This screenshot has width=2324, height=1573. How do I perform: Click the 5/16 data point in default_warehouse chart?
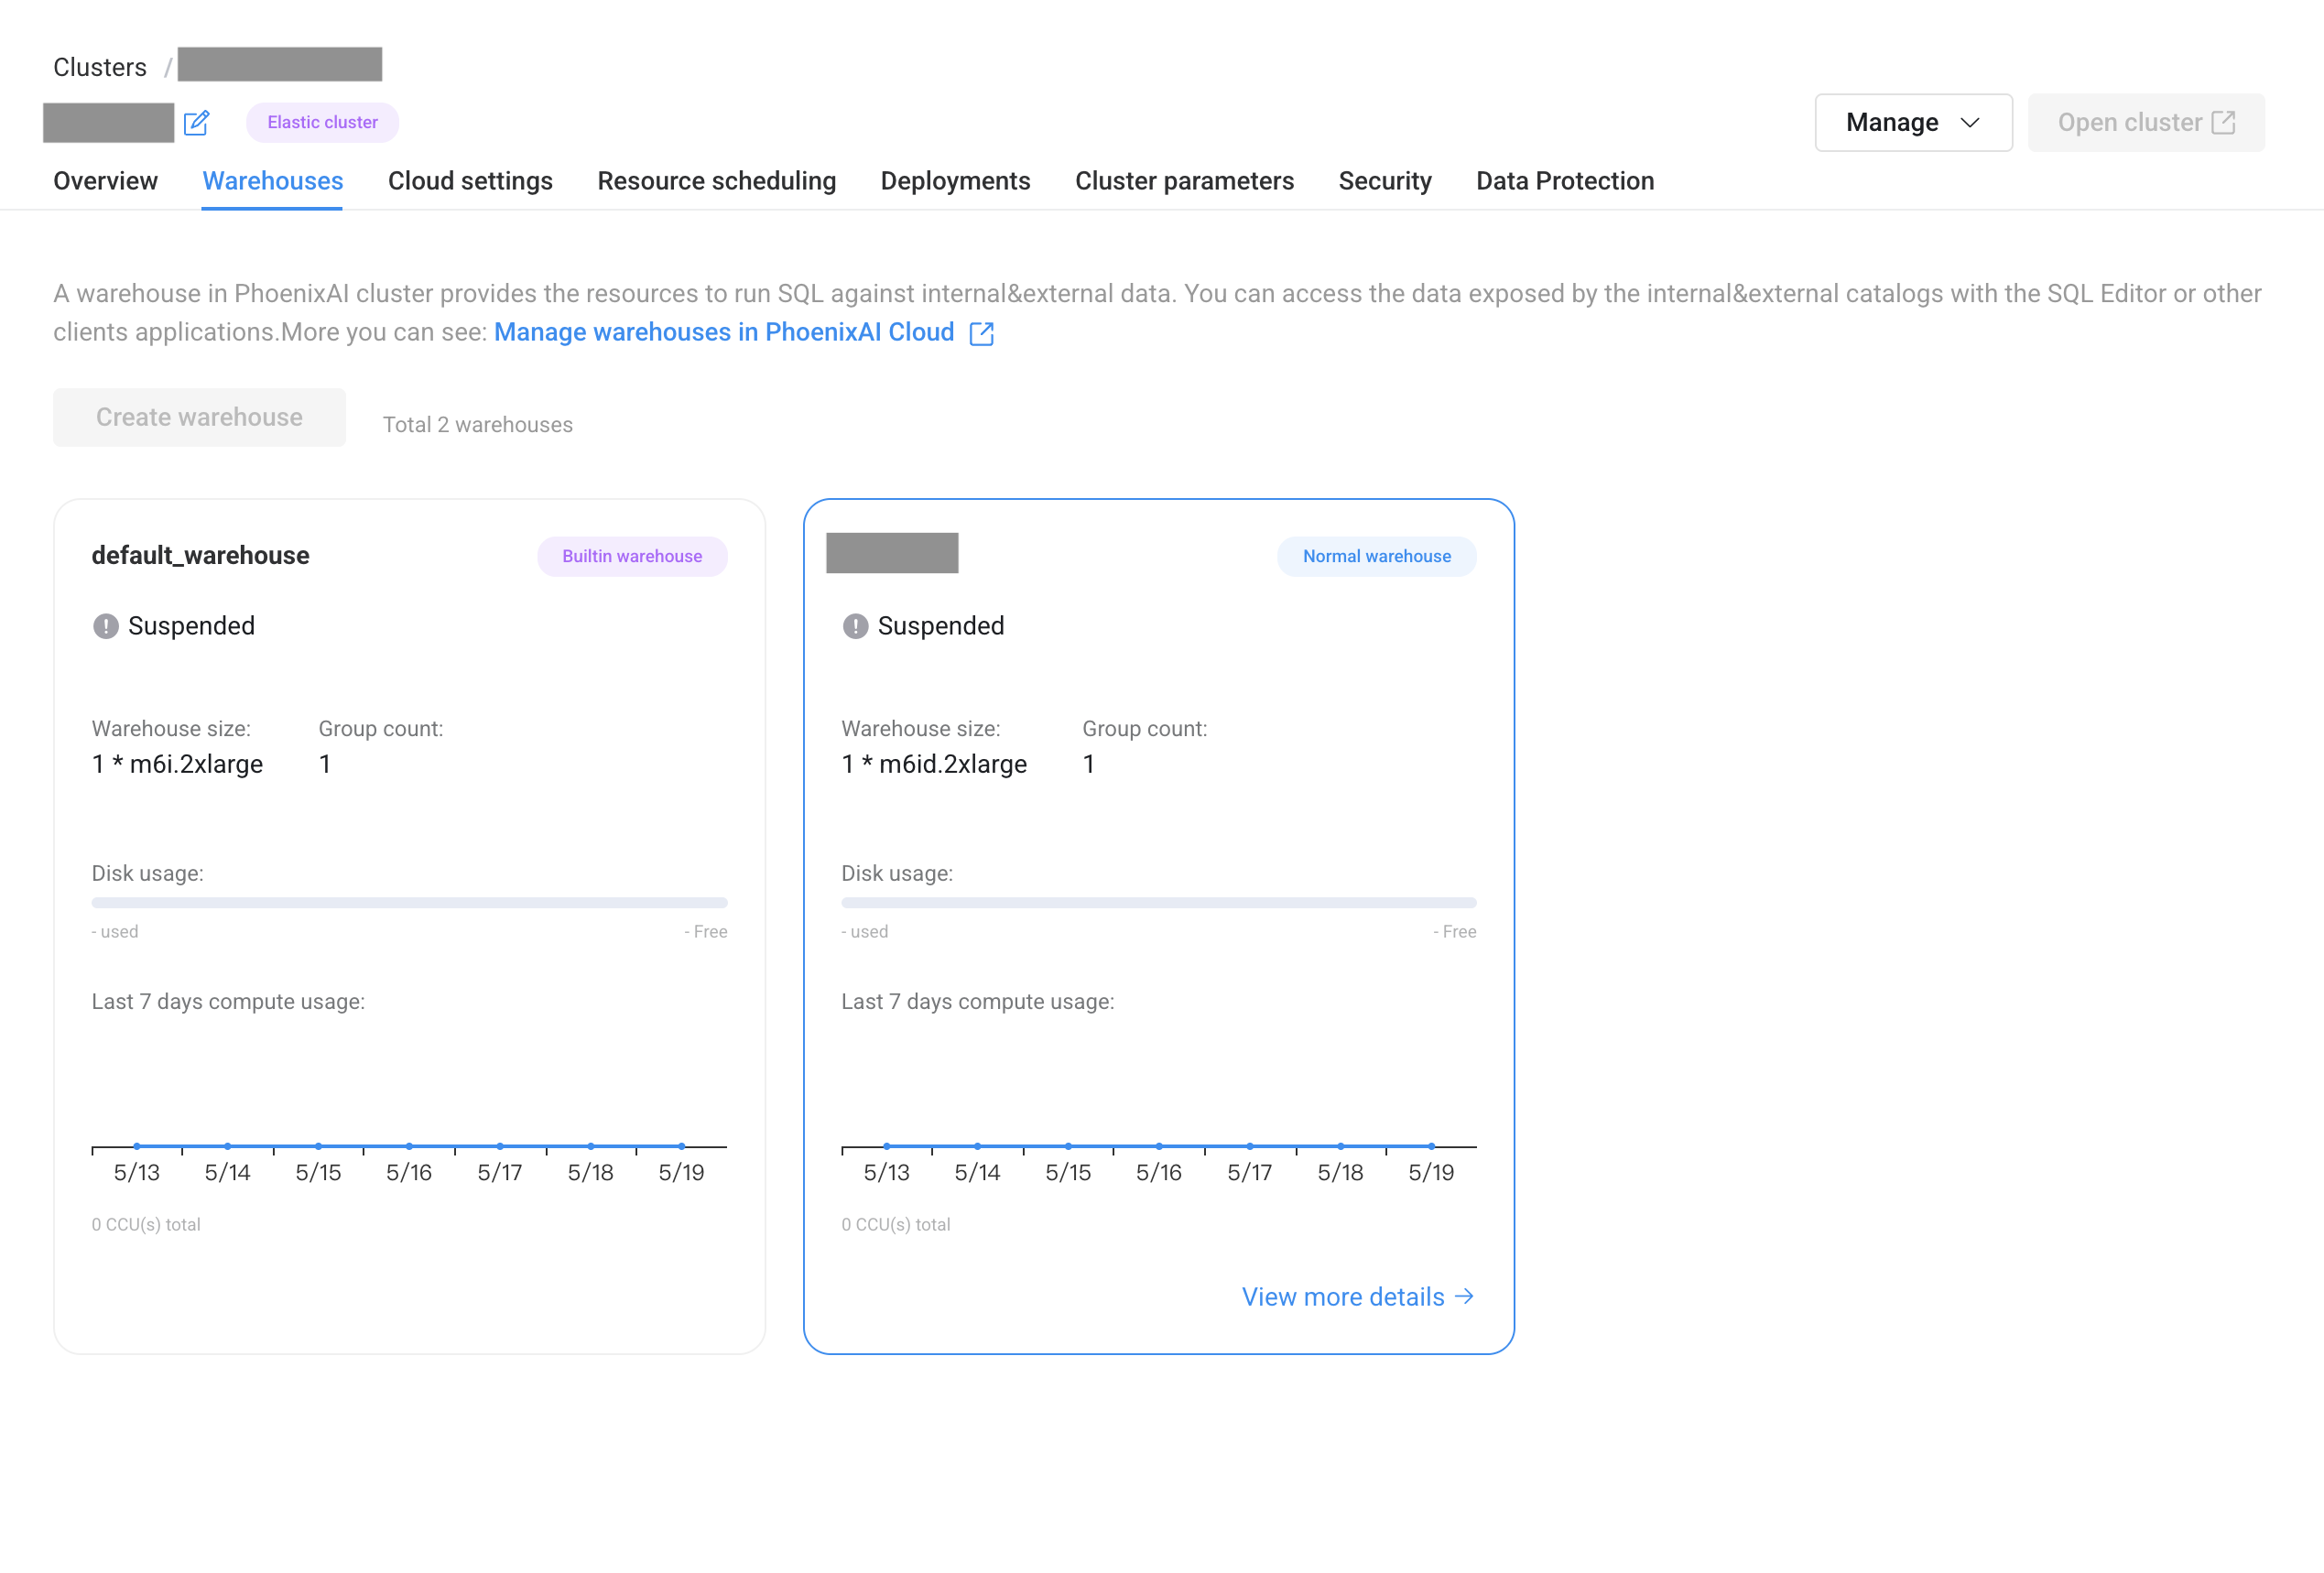click(409, 1146)
